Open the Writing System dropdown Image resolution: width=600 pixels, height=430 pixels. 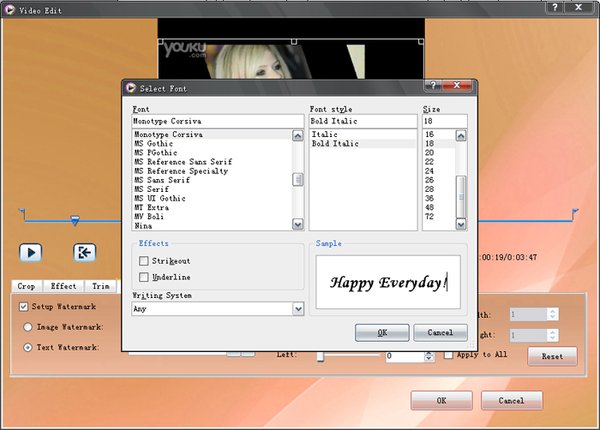(298, 309)
